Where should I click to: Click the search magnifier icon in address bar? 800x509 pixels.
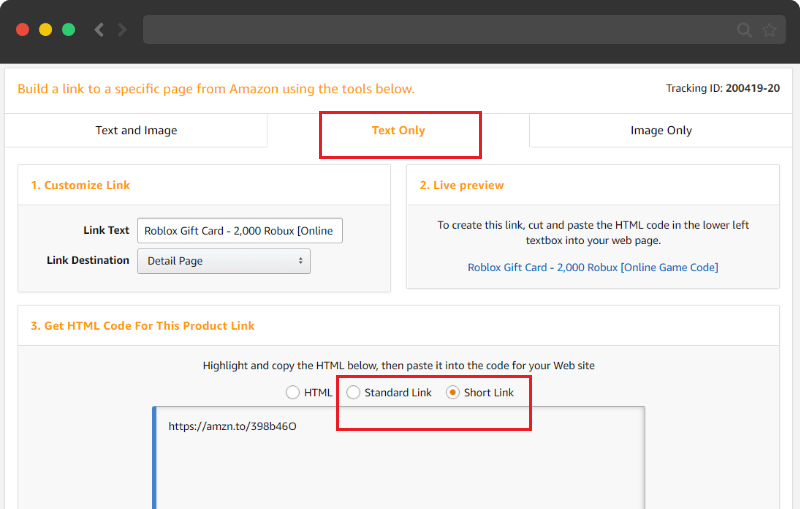click(744, 30)
